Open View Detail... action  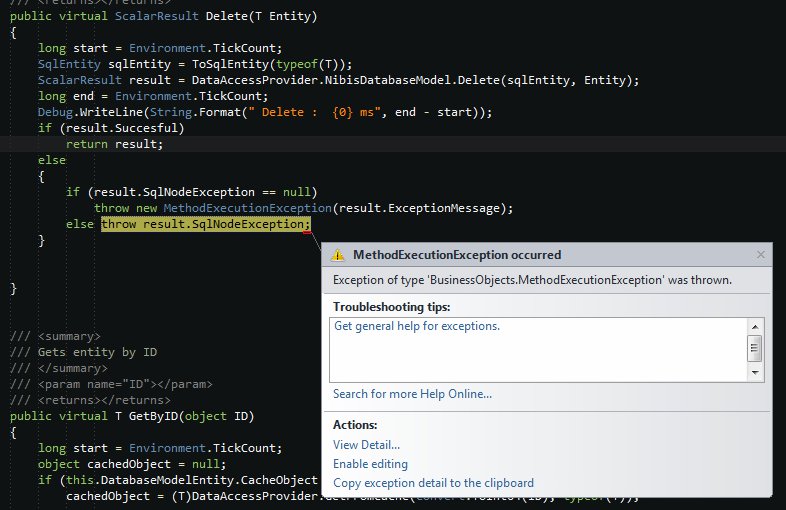coord(366,445)
